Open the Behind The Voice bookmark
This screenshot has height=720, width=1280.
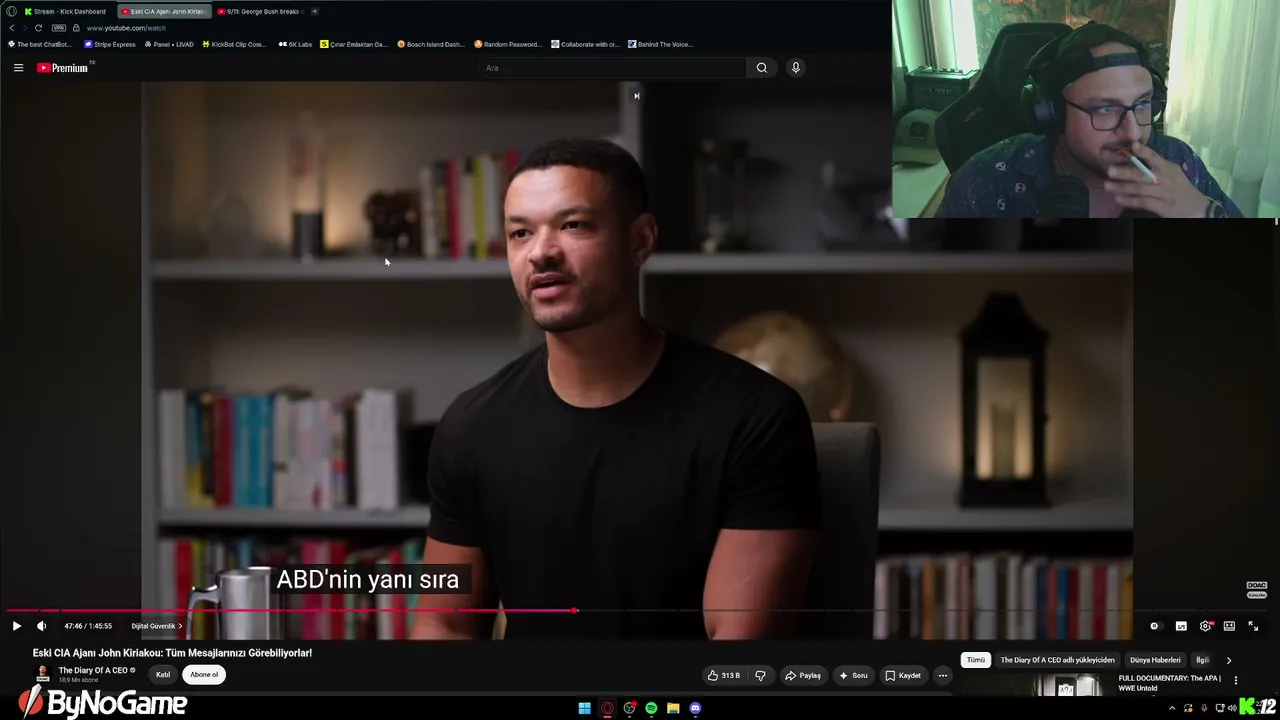tap(660, 44)
